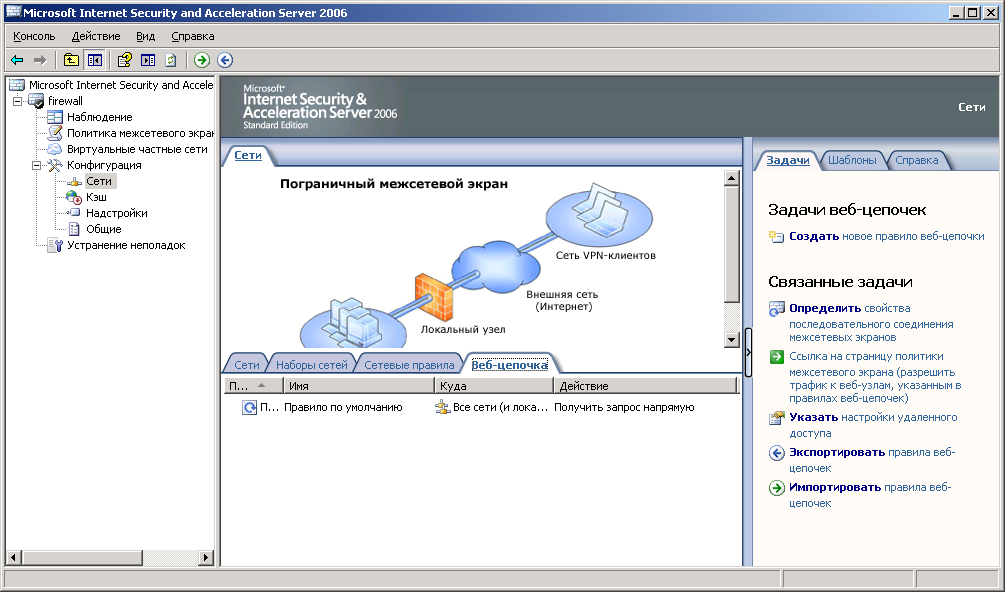Click Создать новое правило веб-цепочки link
The image size is (1005, 592).
[x=886, y=236]
